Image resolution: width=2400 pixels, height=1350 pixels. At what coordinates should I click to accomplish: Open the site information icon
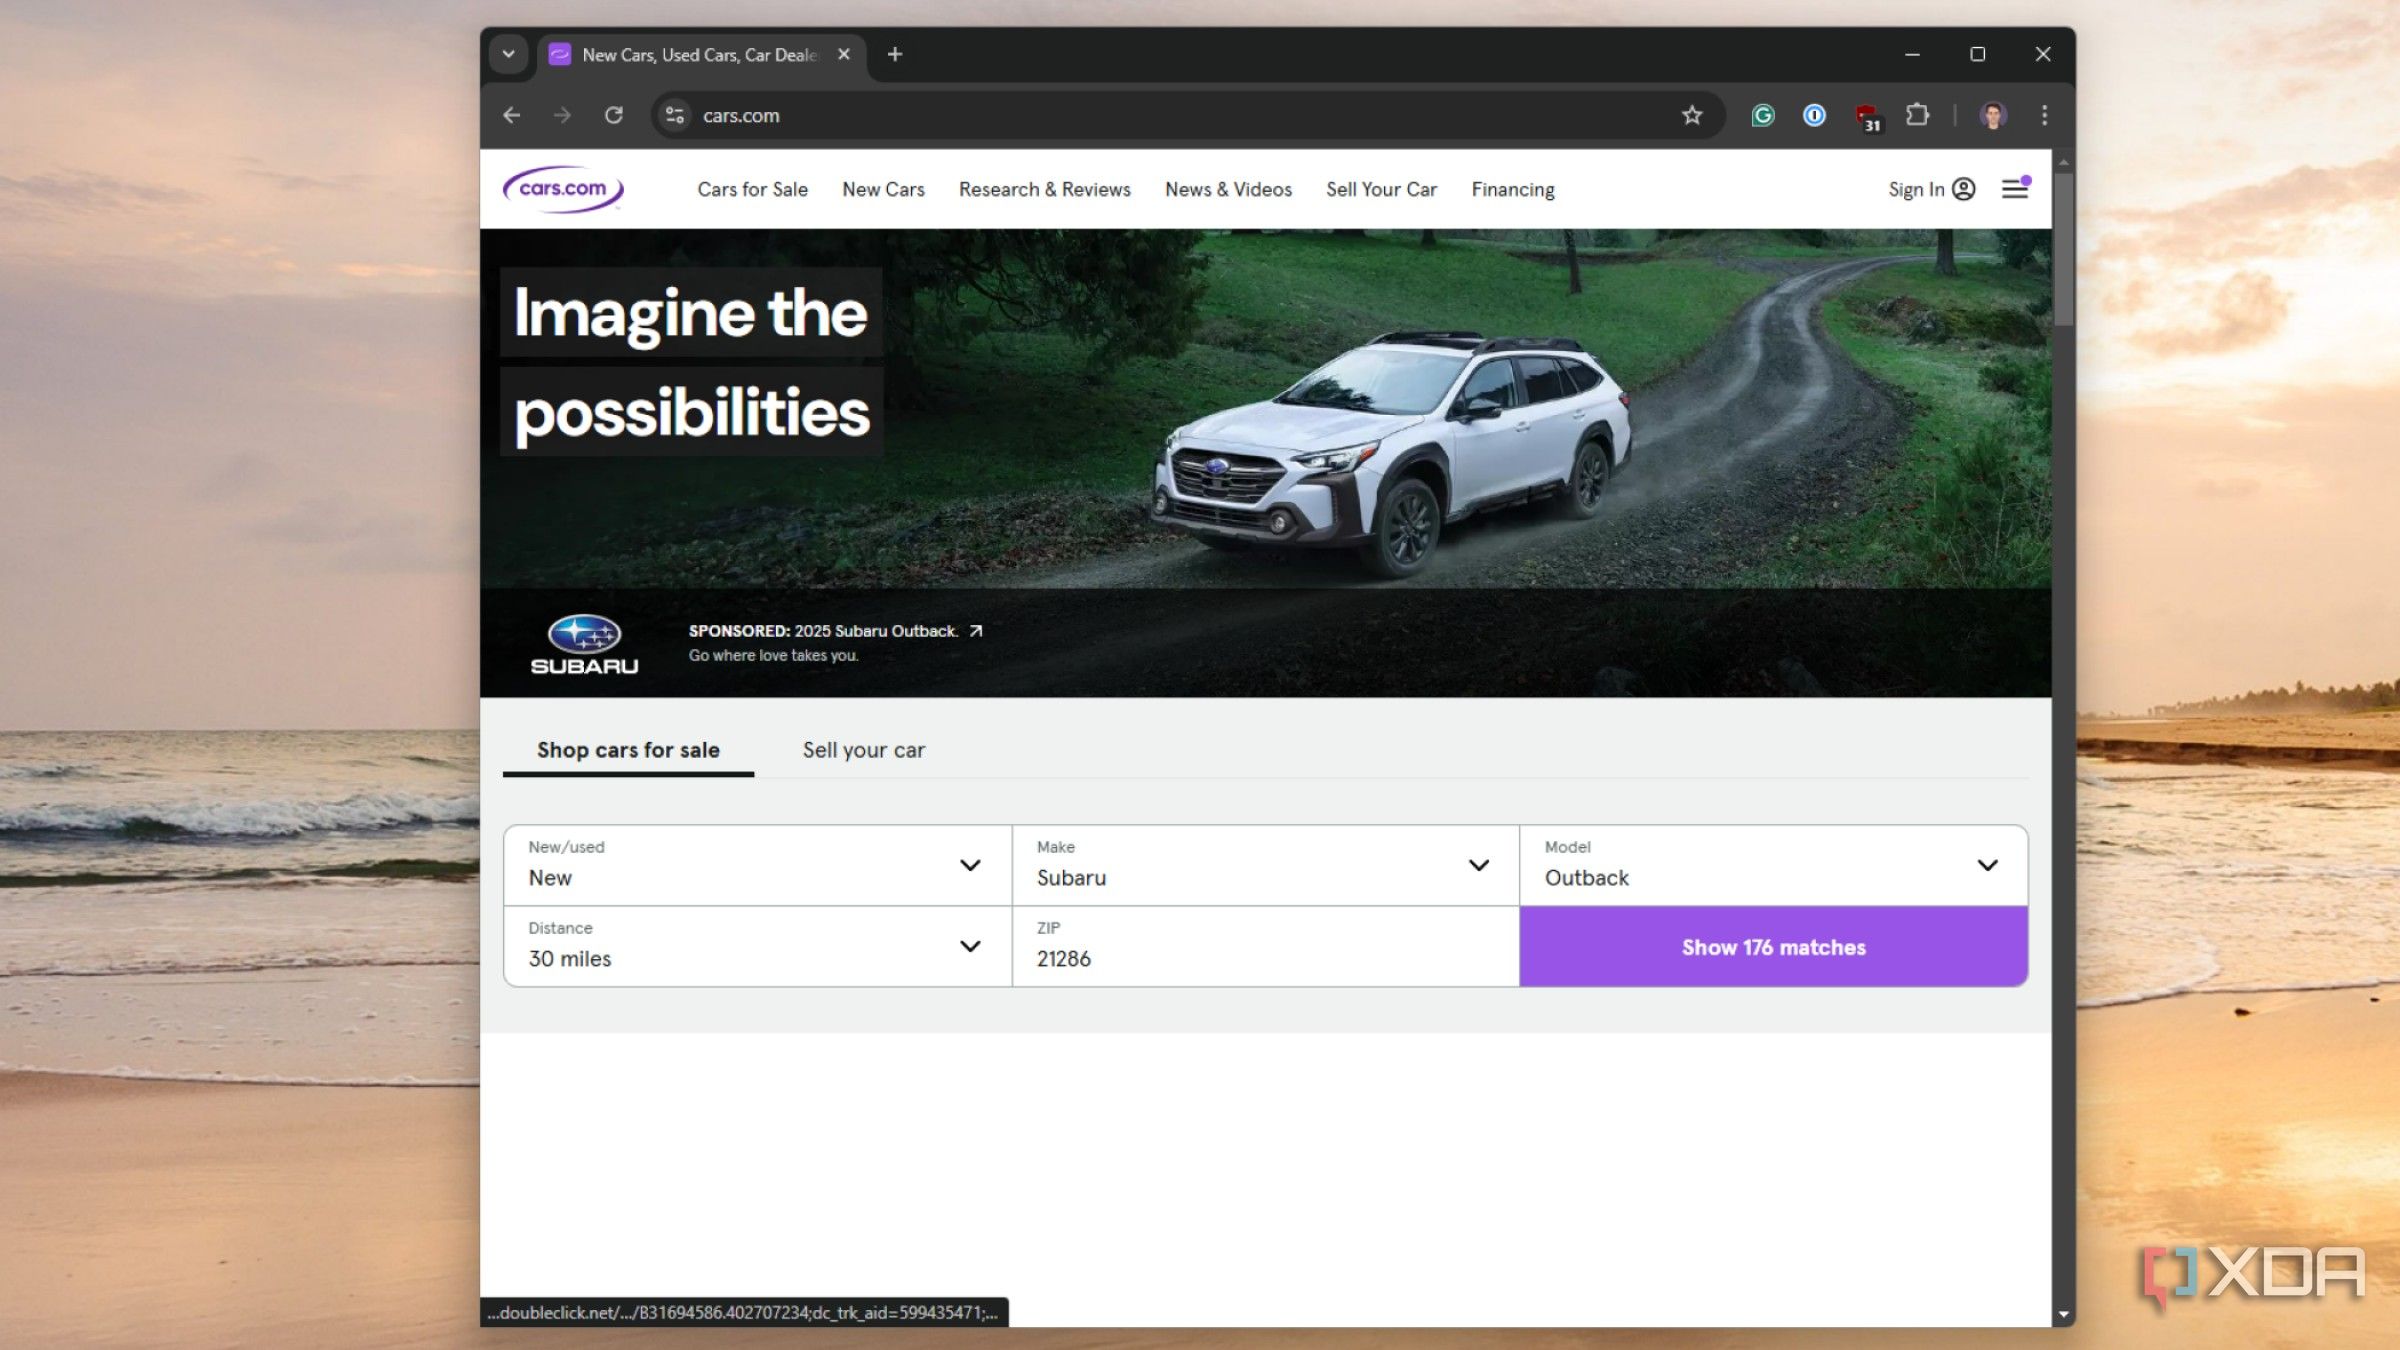(x=675, y=115)
